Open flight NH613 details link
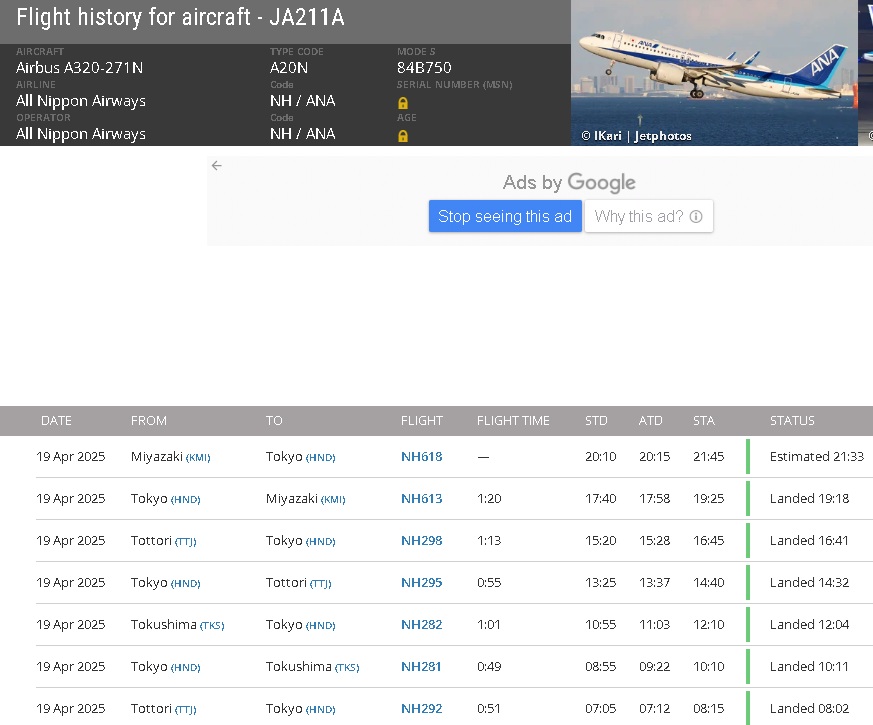 [421, 498]
